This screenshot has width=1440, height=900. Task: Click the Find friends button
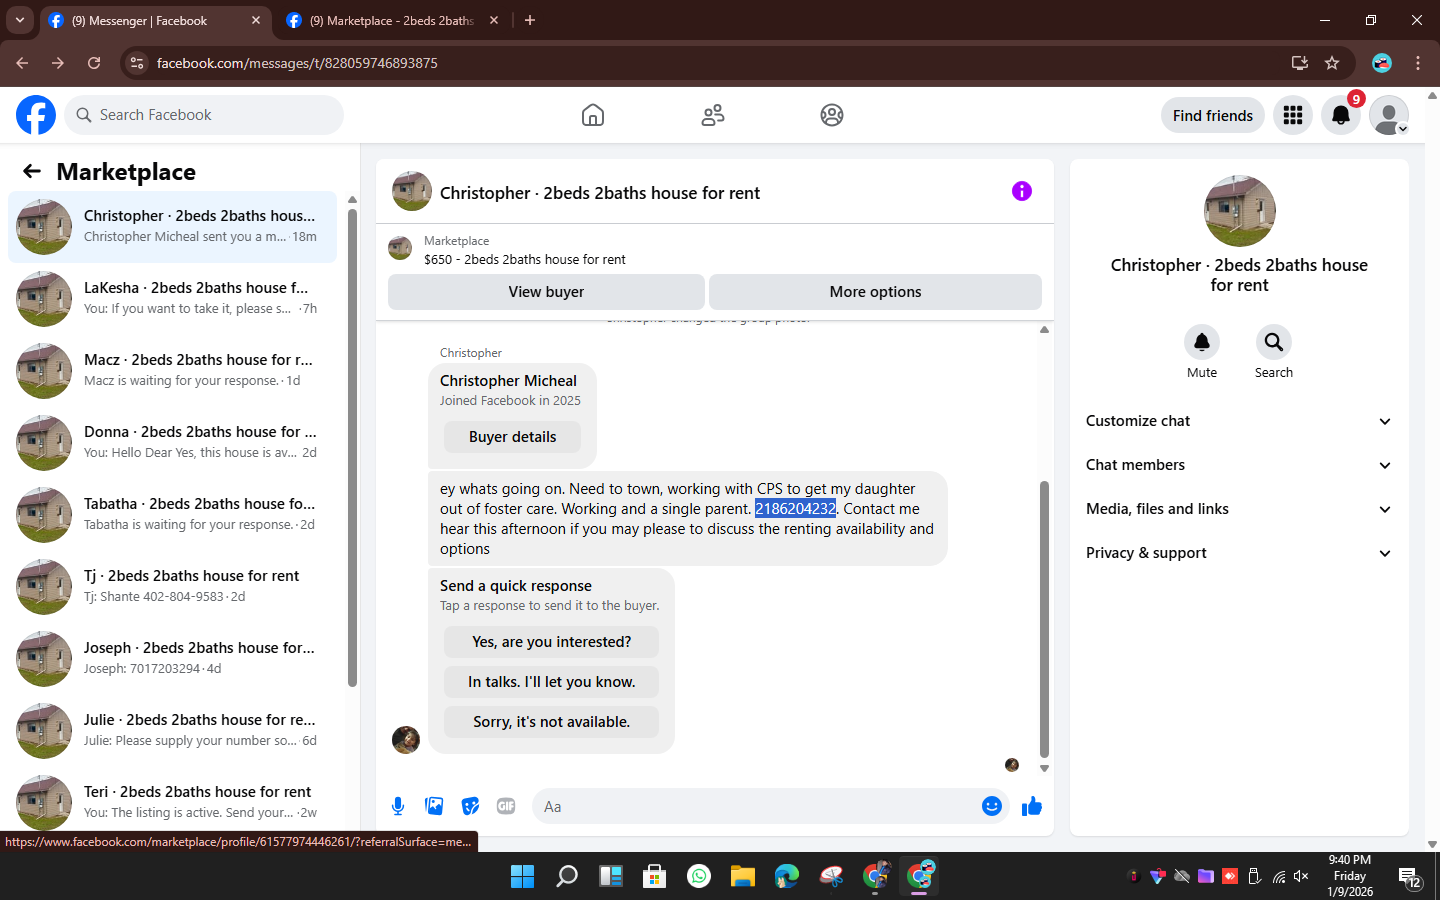click(1212, 115)
